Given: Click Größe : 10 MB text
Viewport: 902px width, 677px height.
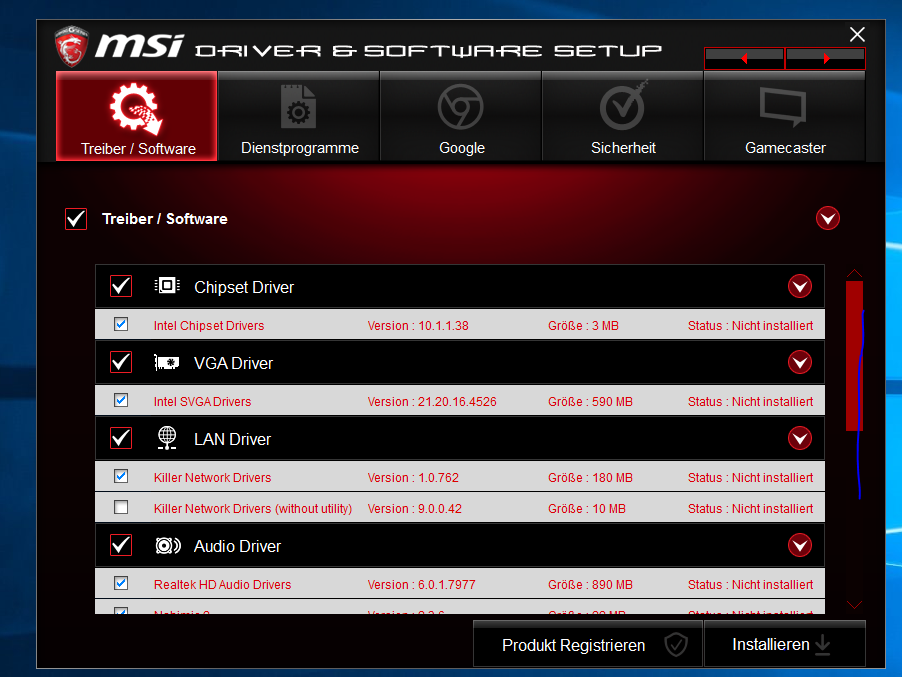Looking at the screenshot, I should tap(587, 508).
